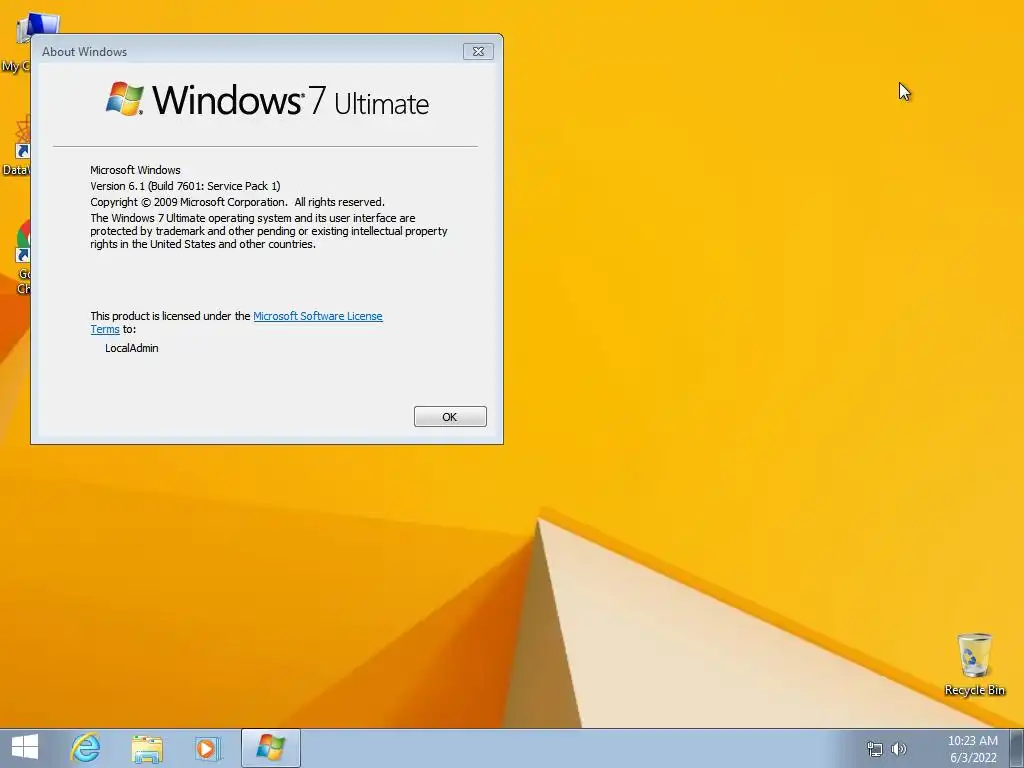Open the network tray icon

click(874, 749)
